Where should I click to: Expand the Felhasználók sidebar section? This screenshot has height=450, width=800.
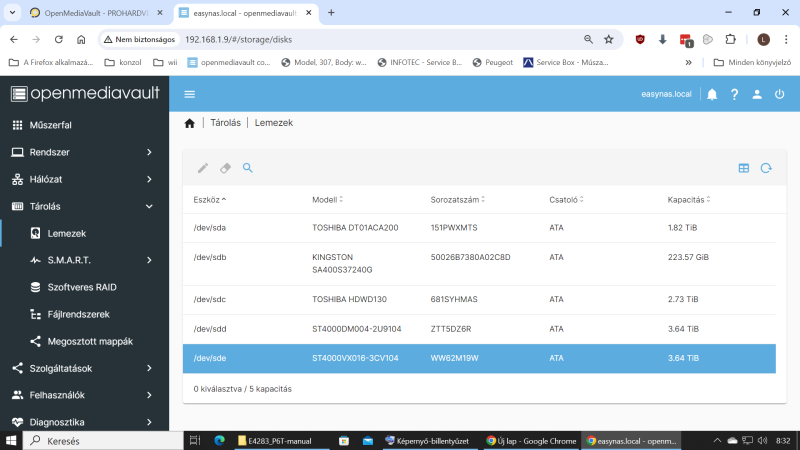(x=84, y=395)
